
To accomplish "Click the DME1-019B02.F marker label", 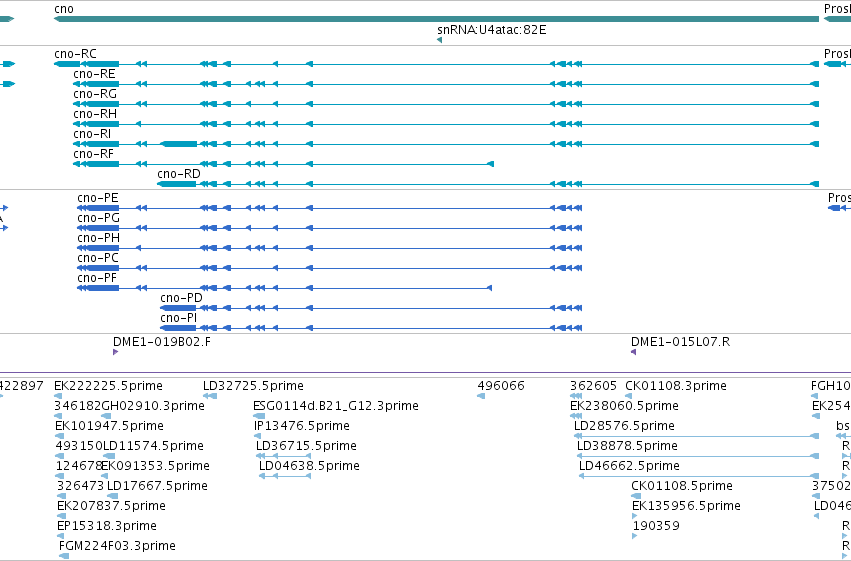I will [x=162, y=342].
